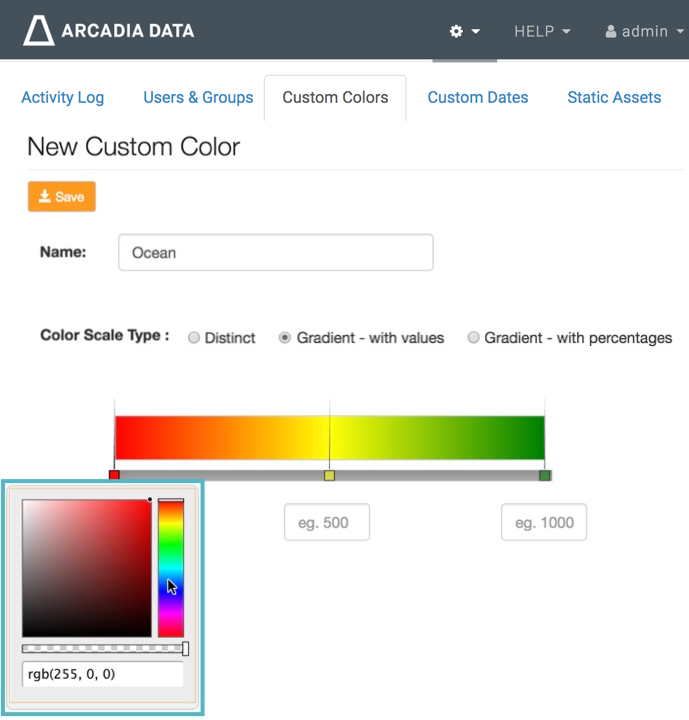Screen dimensions: 689x720
Task: Click the red gradient stop marker
Action: click(114, 475)
